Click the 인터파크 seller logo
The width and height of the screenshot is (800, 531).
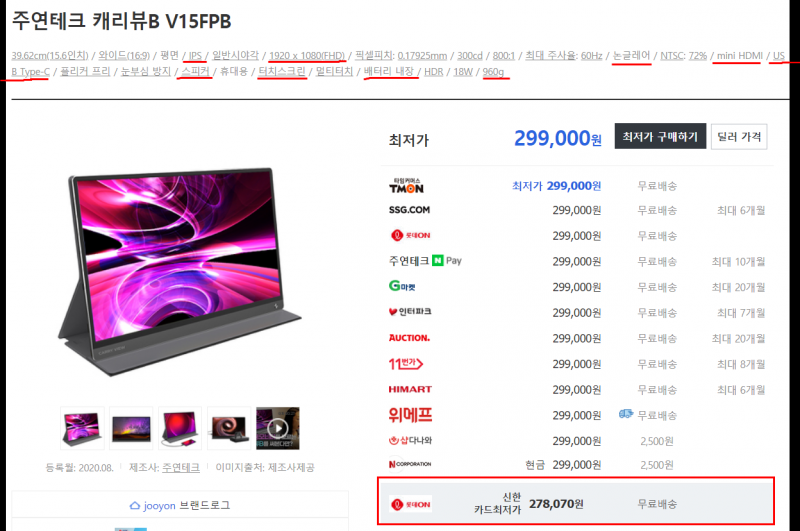(410, 312)
